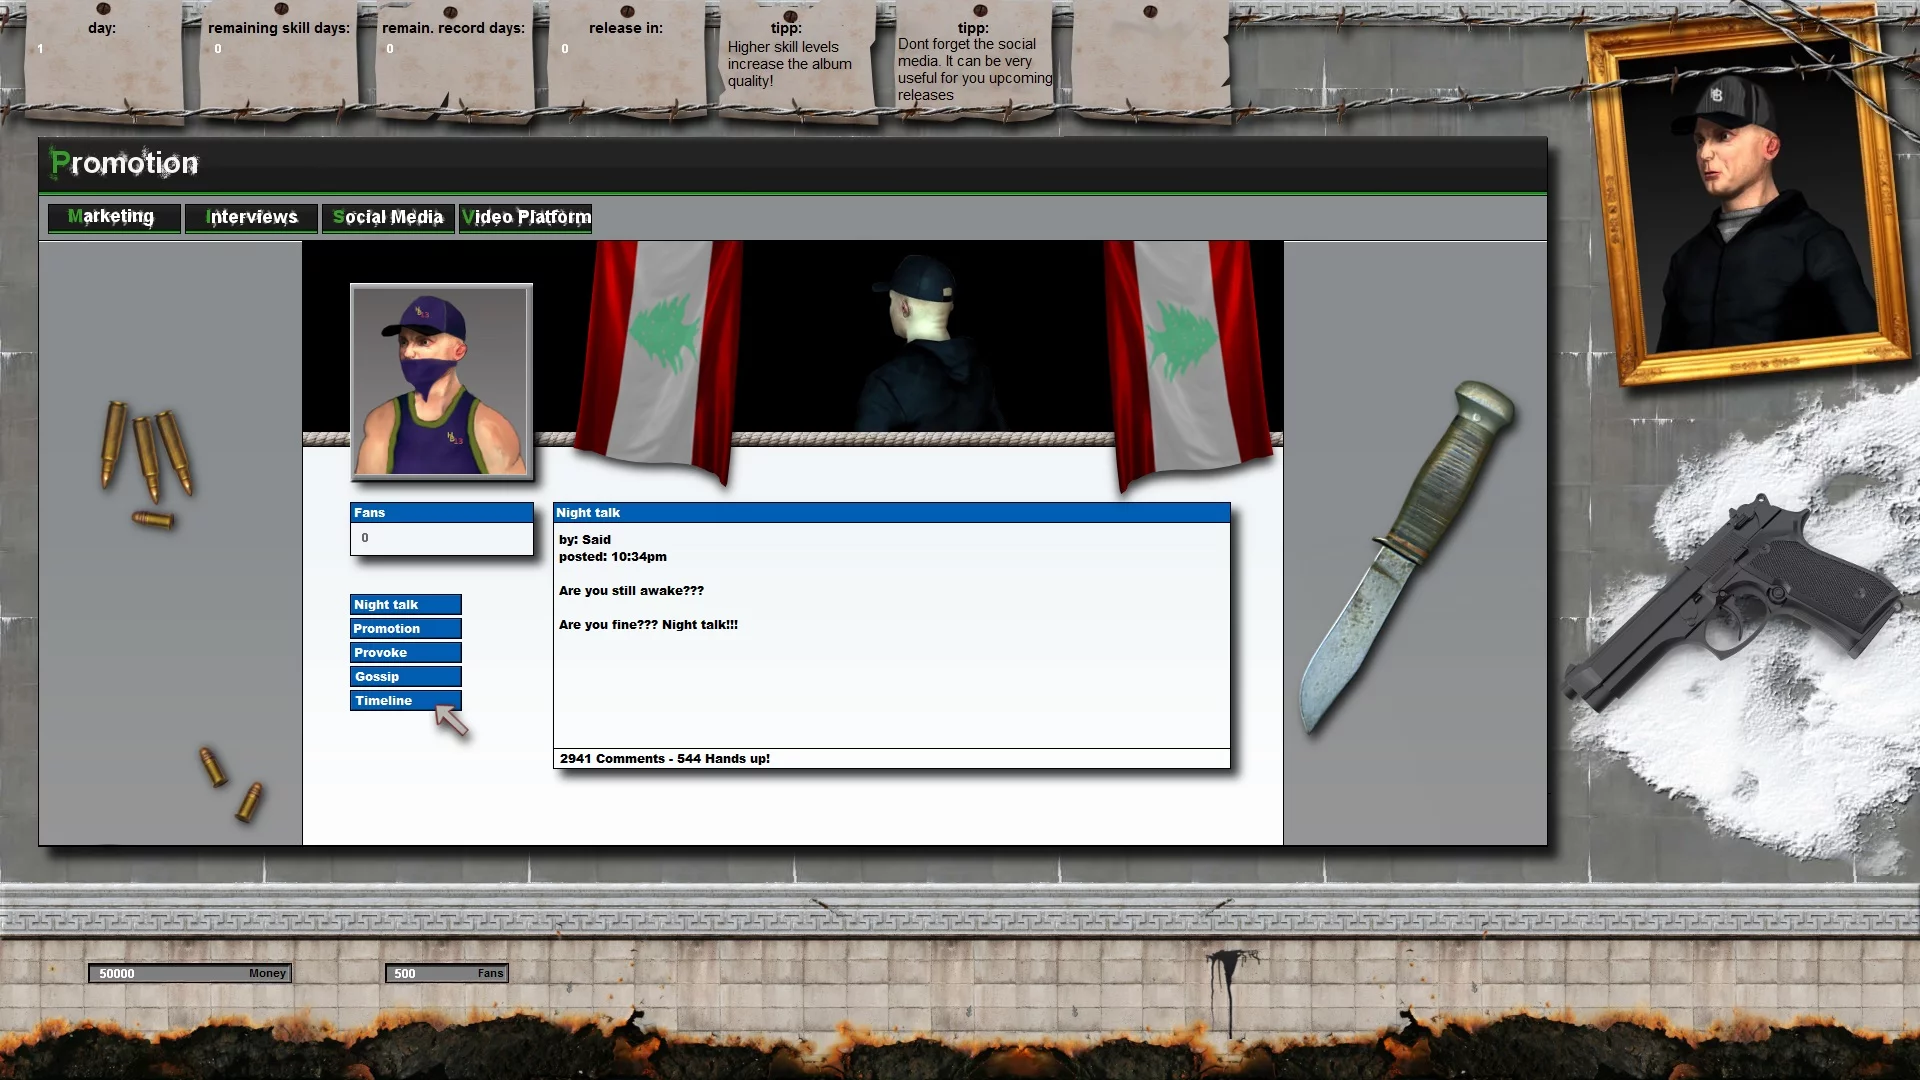Image resolution: width=1920 pixels, height=1080 pixels.
Task: Click the combat knife image
Action: 1405,555
